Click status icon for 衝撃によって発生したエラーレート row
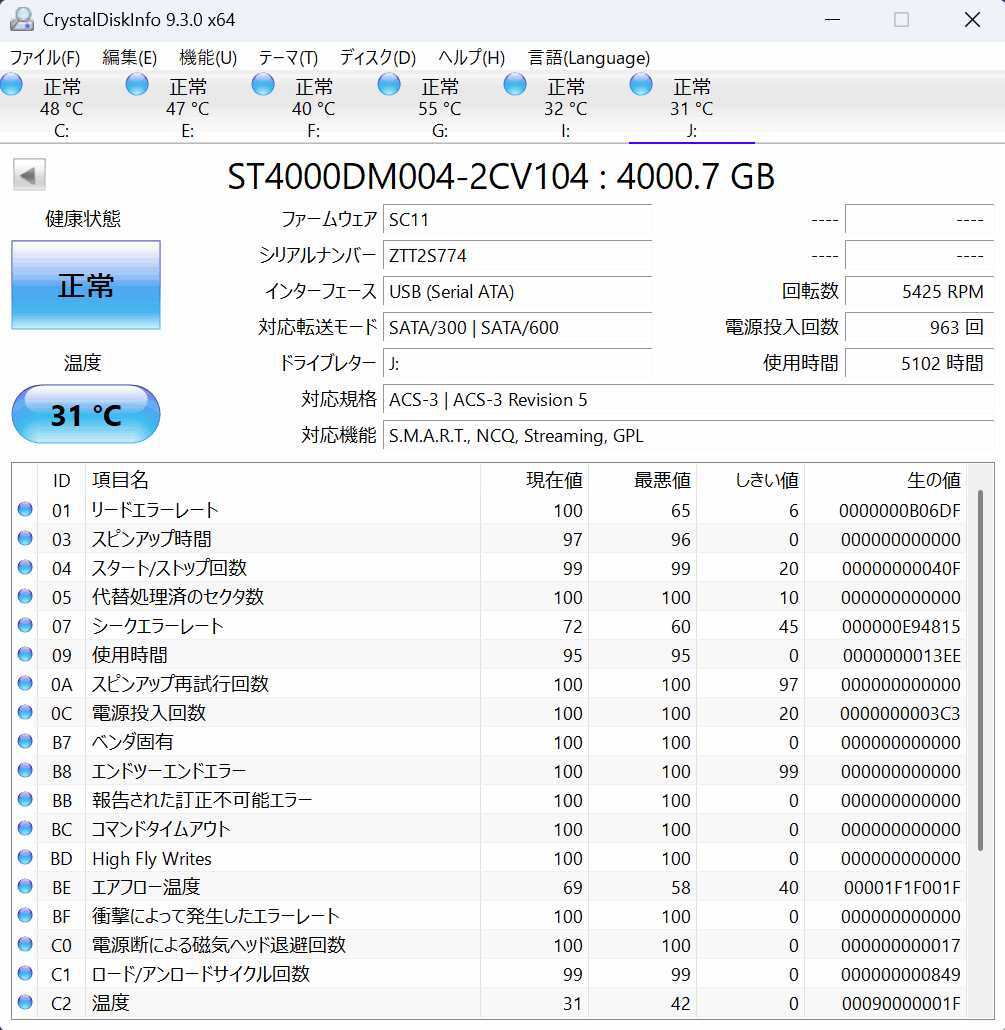 25,915
